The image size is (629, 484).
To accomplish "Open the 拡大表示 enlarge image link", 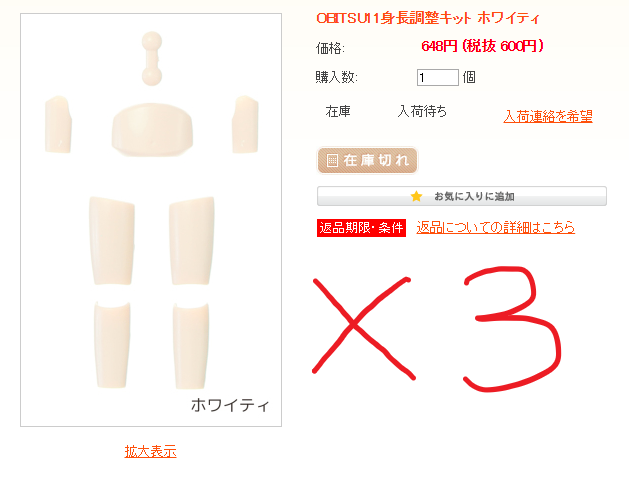I will coord(150,452).
